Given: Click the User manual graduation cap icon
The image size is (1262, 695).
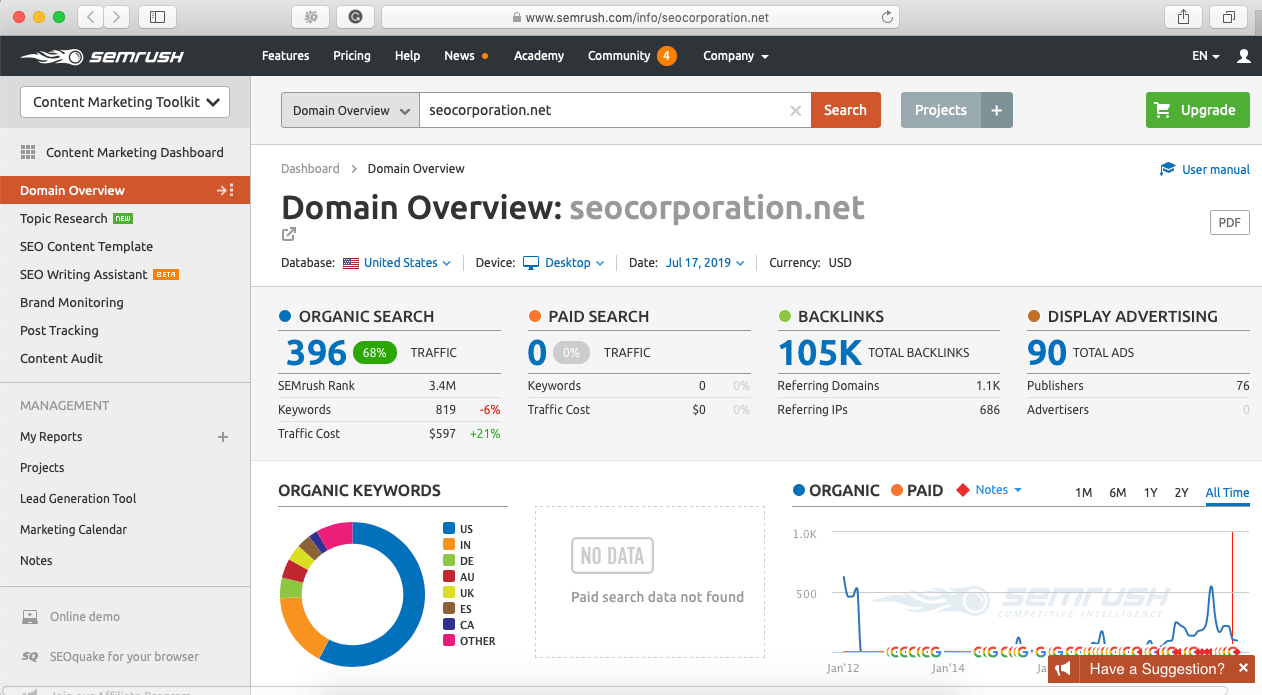Looking at the screenshot, I should pos(1167,169).
